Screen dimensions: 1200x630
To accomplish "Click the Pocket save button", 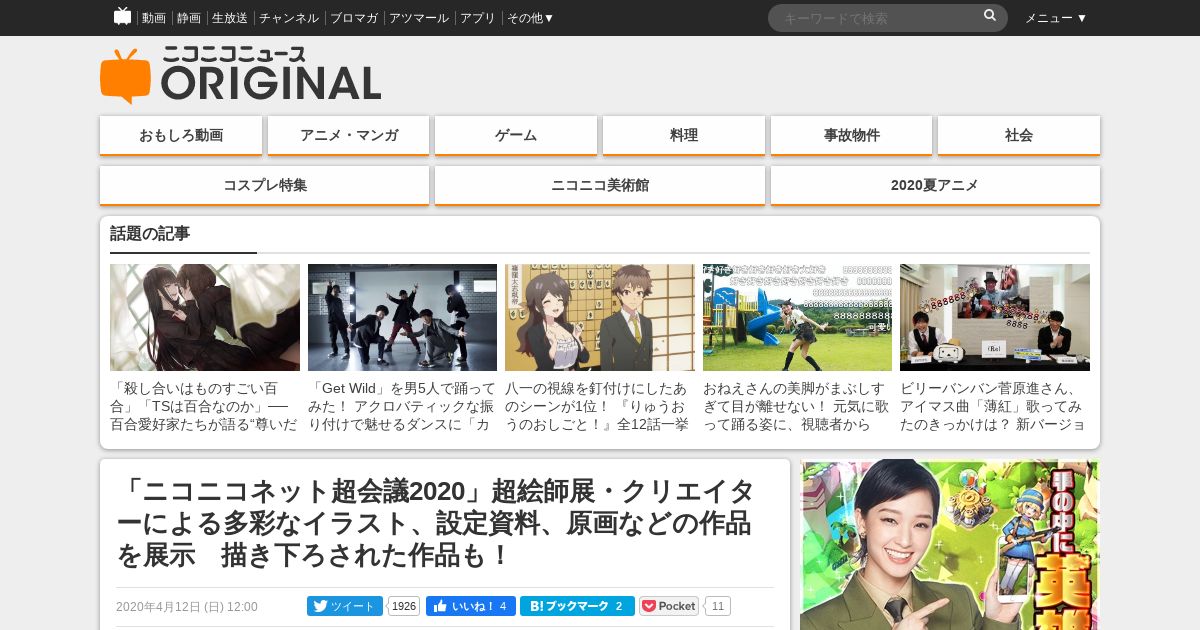I will [669, 606].
